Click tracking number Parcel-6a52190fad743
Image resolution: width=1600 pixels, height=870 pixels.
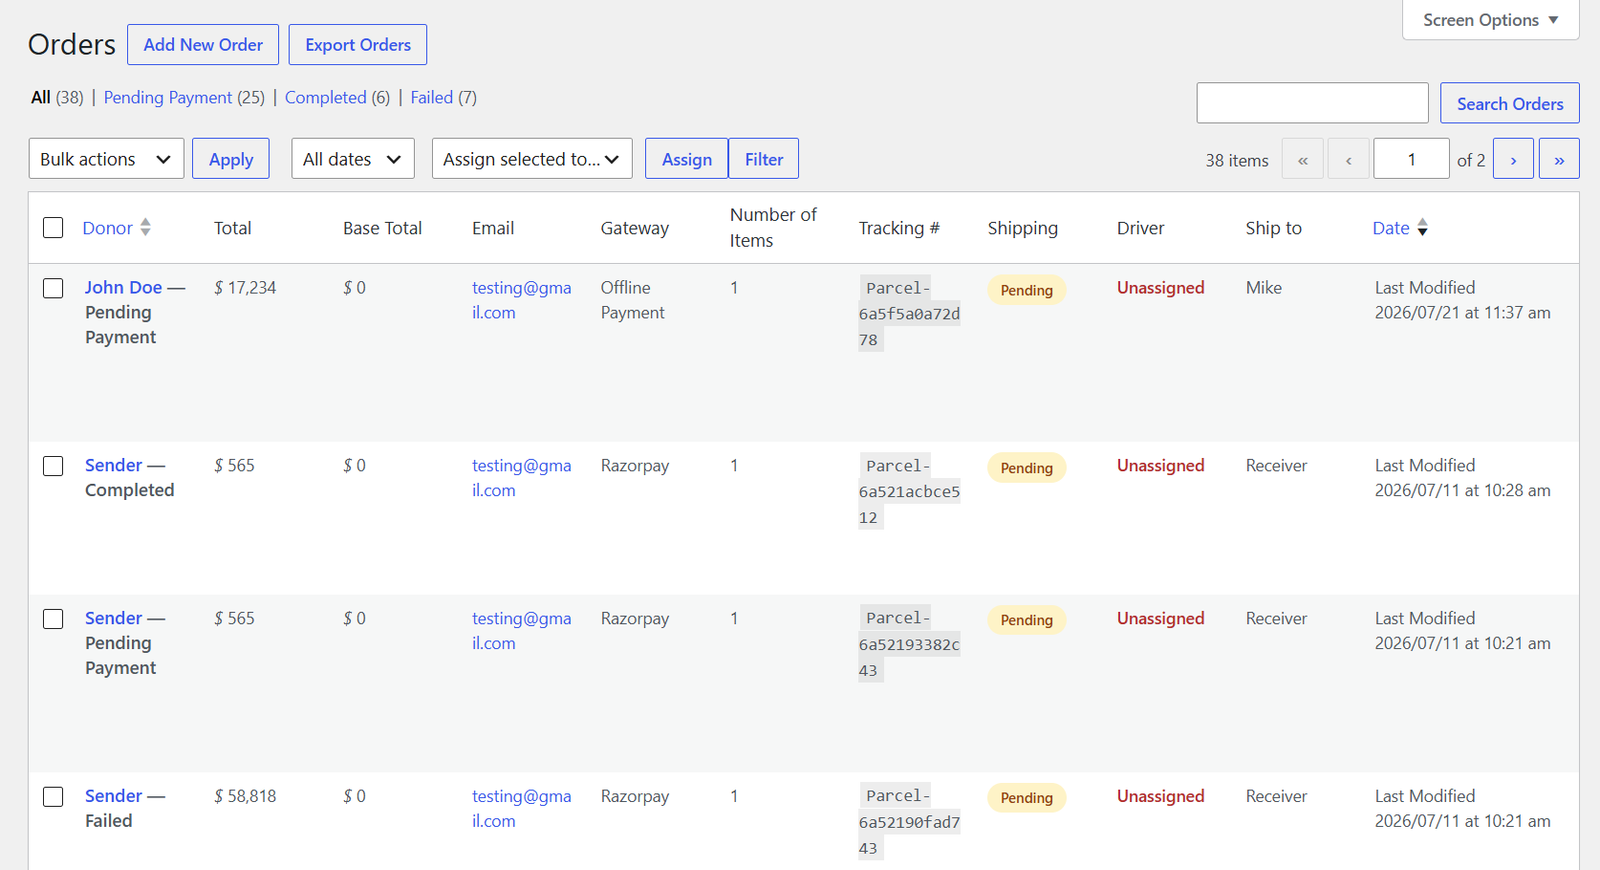pos(909,822)
